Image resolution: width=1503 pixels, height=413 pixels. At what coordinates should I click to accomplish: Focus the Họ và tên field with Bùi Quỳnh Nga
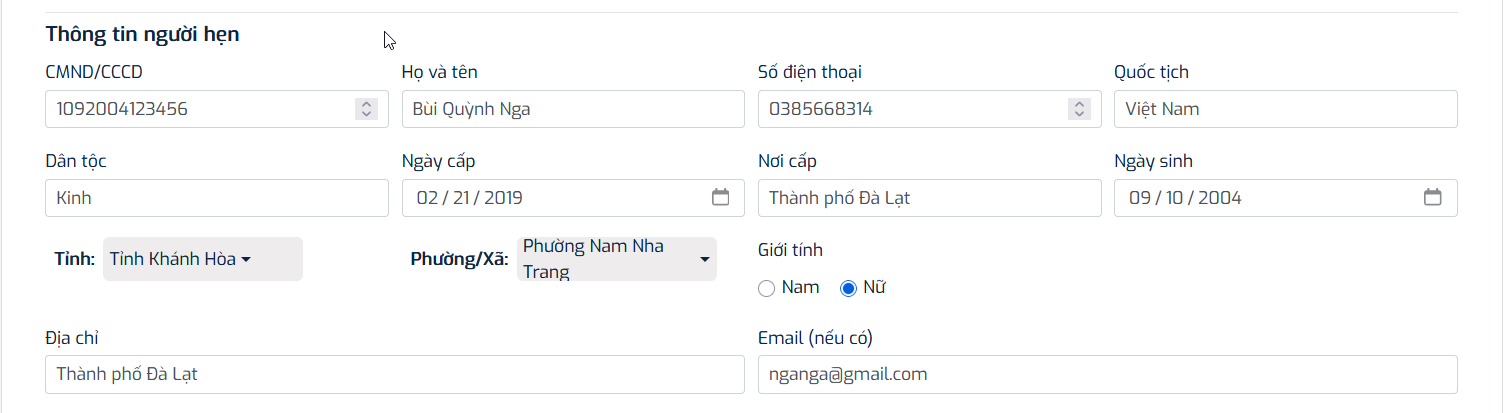pyautogui.click(x=572, y=109)
